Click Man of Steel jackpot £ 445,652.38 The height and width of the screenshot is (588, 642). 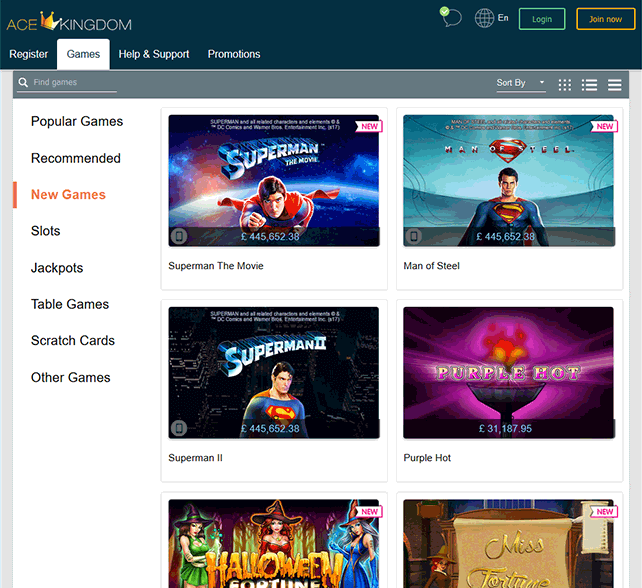[x=505, y=237]
